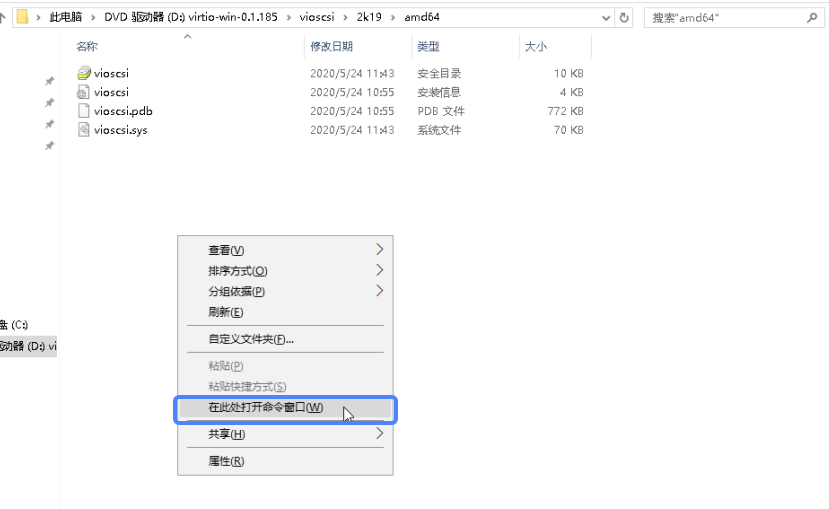Viewport: 829px width, 509px height.
Task: Choose 刷新(E) from the context menu
Action: (285, 312)
